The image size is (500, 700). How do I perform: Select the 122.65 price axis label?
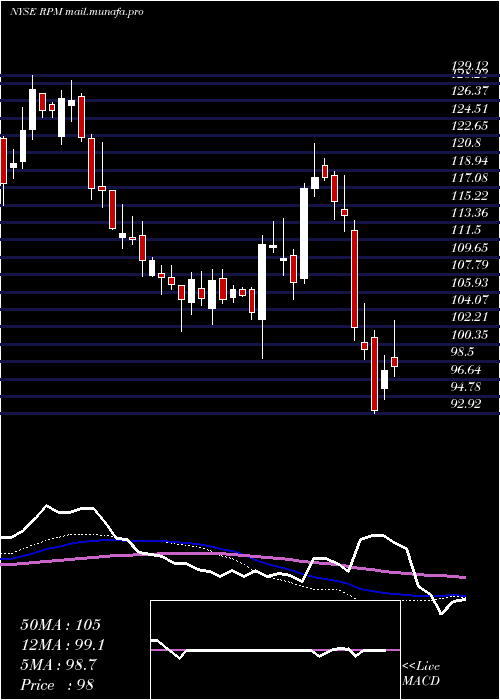[471, 126]
